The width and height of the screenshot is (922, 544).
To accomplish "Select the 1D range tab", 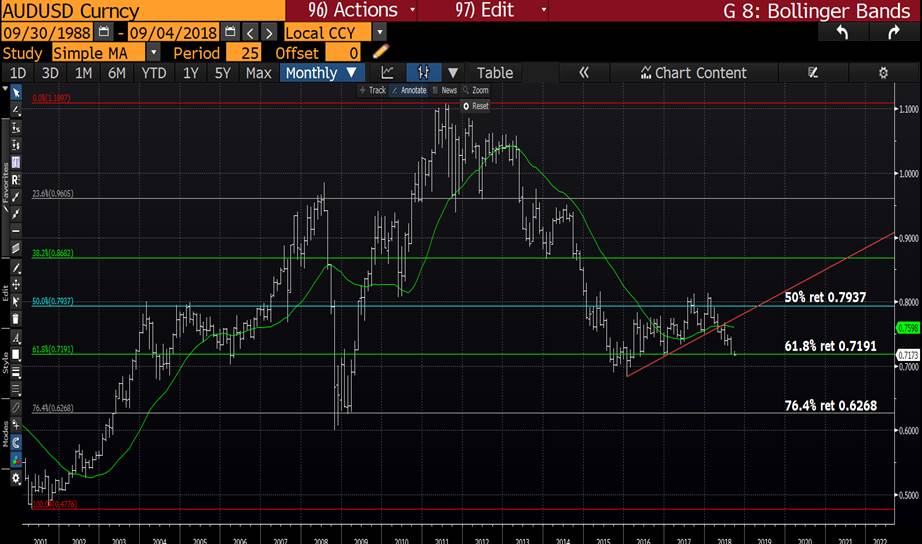I will pyautogui.click(x=18, y=73).
